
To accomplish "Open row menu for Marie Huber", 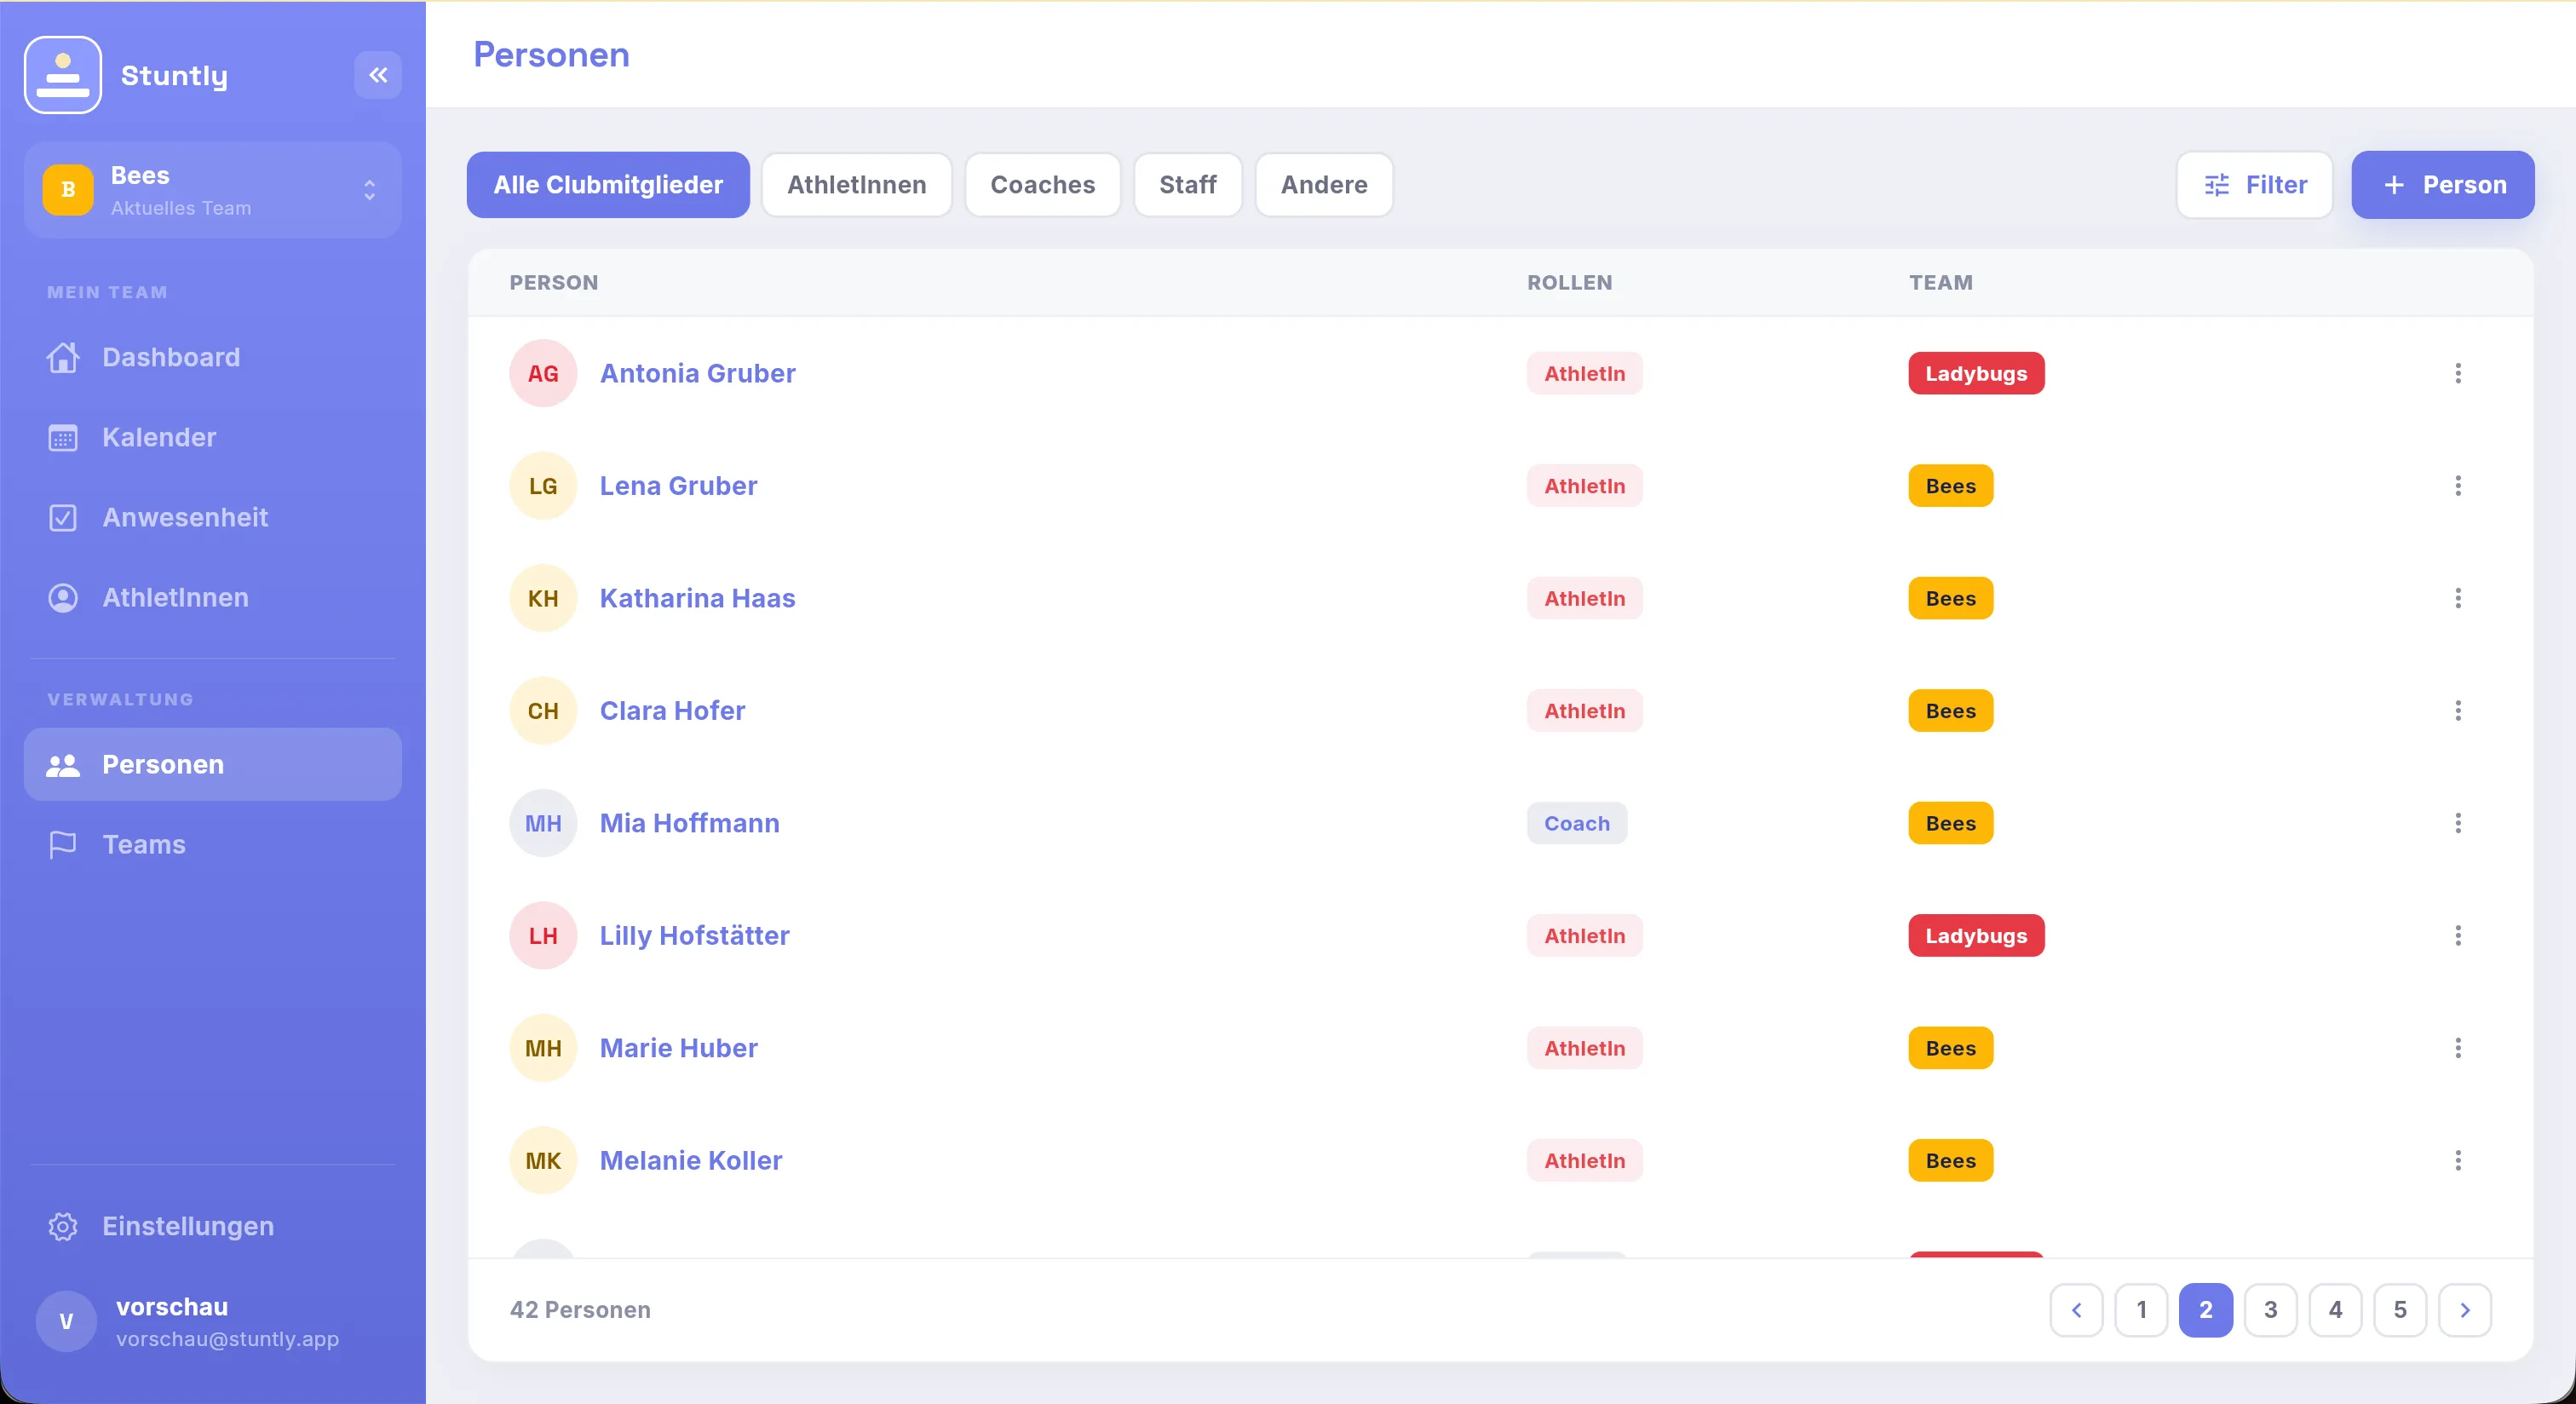I will point(2458,1048).
